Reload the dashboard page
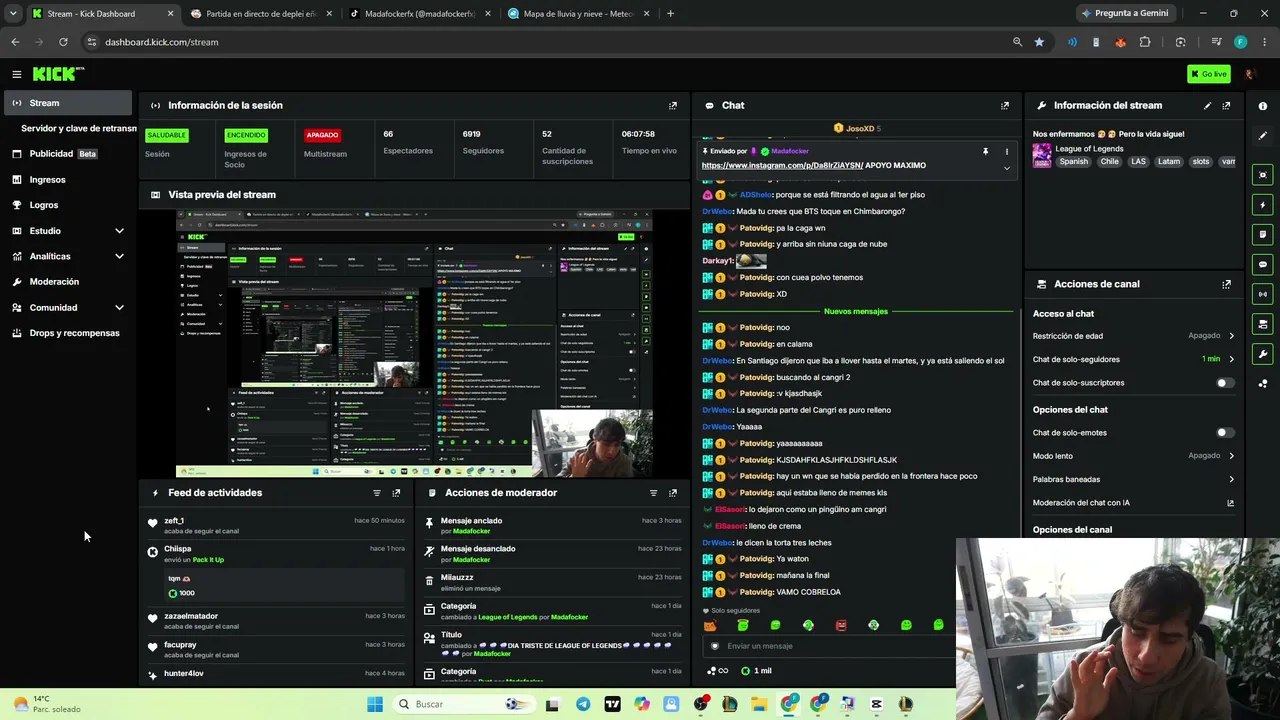Image resolution: width=1280 pixels, height=720 pixels. 63,42
